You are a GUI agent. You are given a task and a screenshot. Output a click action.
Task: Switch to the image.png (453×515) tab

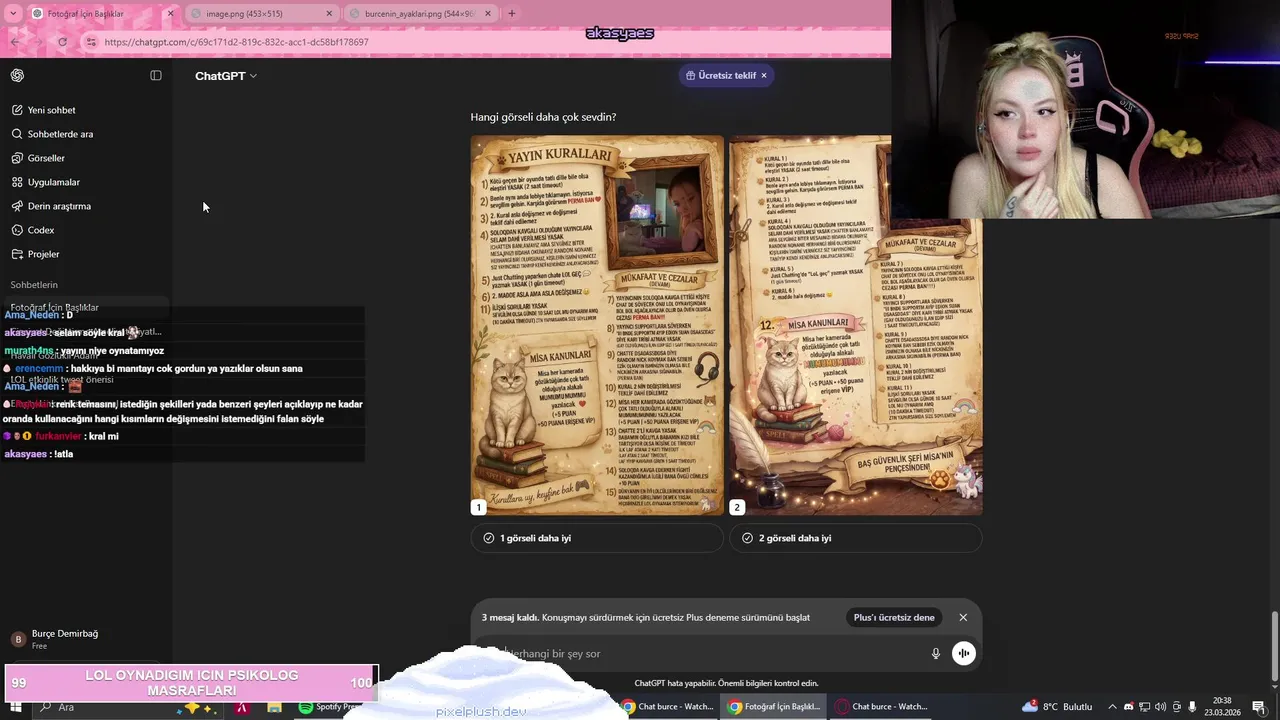[x=260, y=14]
